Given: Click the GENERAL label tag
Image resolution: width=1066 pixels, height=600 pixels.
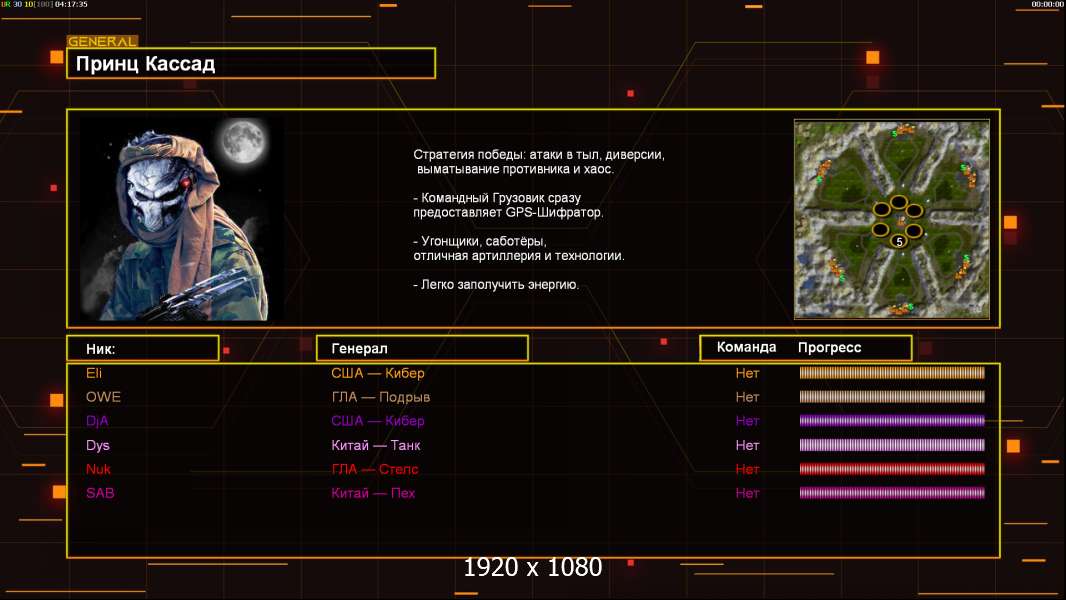Looking at the screenshot, I should click(102, 41).
